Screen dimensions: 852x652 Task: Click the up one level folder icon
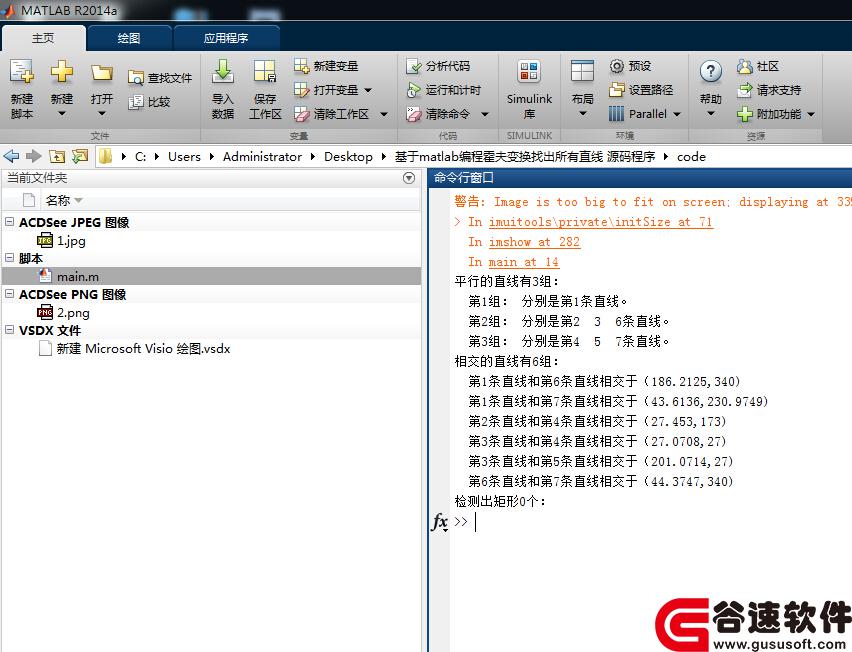[57, 156]
